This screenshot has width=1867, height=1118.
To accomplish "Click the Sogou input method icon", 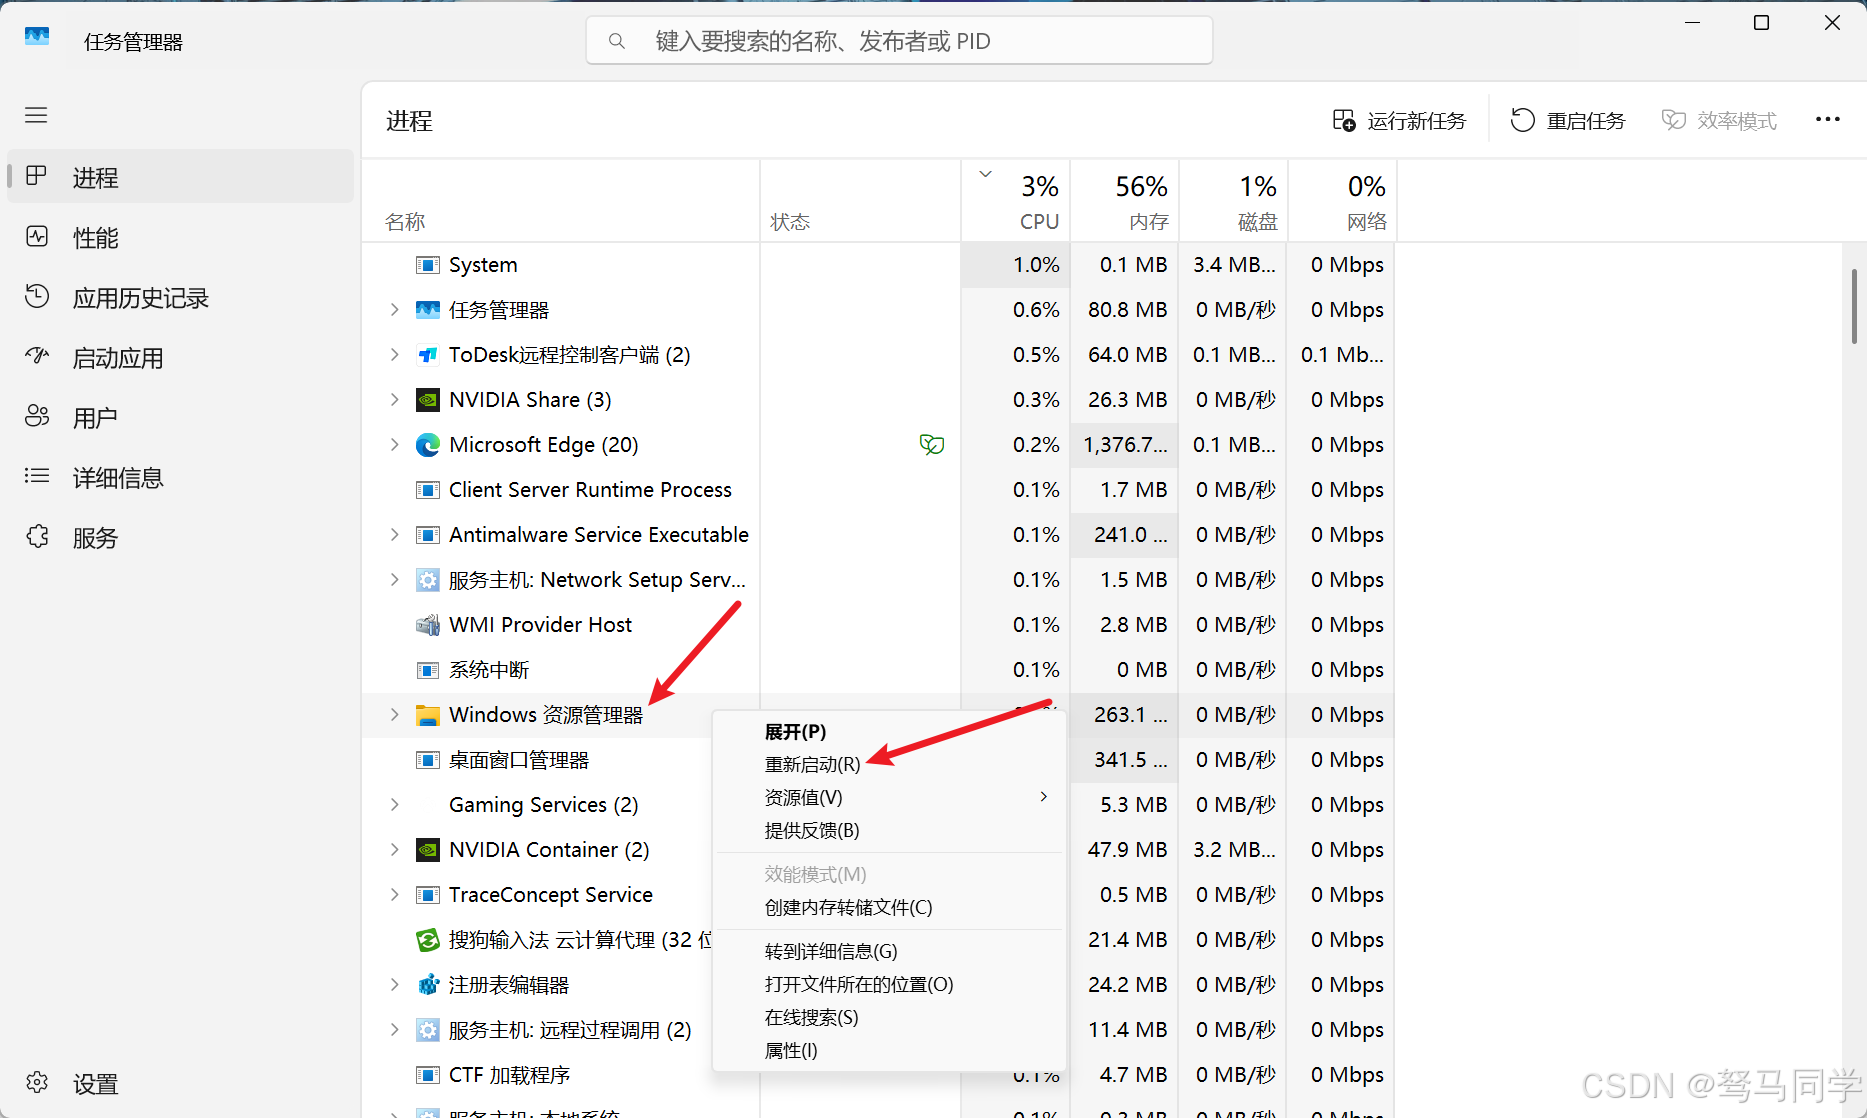I will [428, 940].
